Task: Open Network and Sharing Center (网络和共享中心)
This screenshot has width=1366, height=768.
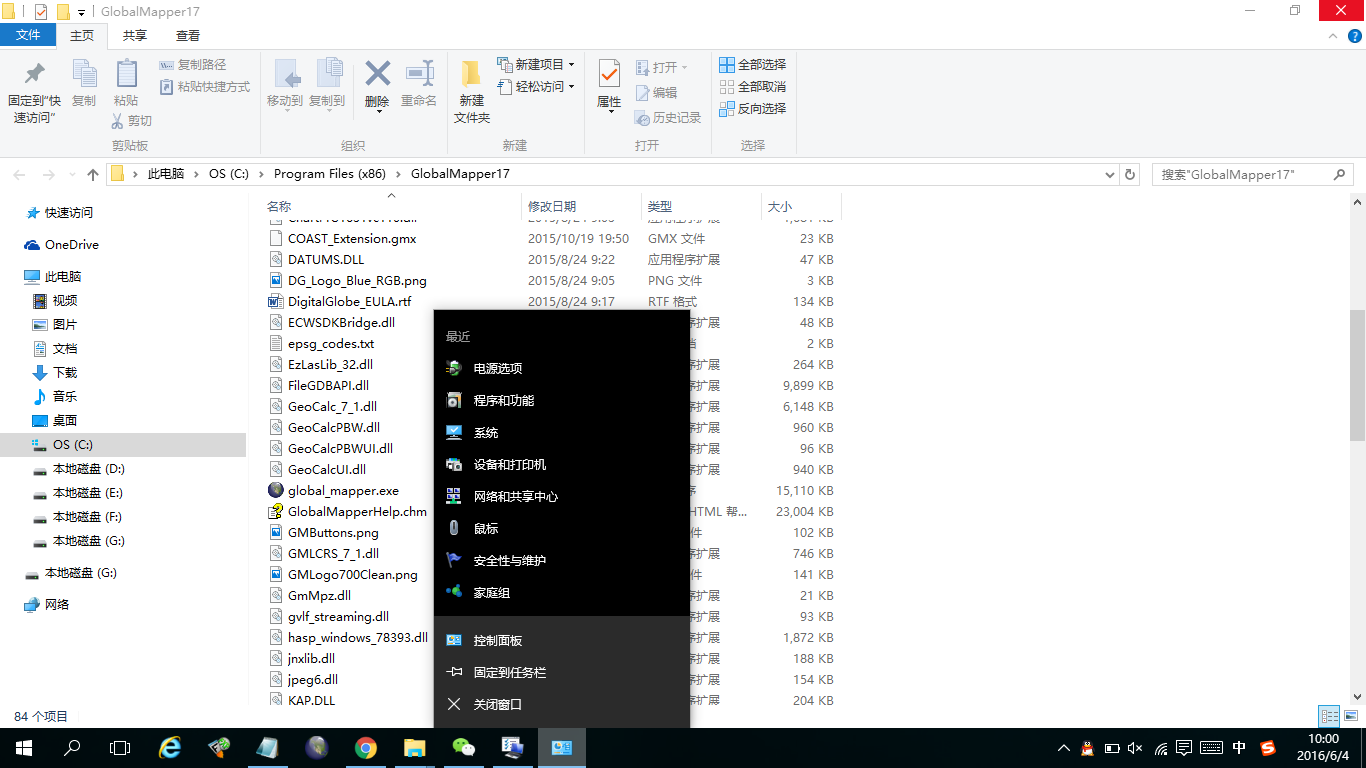Action: pyautogui.click(x=562, y=496)
